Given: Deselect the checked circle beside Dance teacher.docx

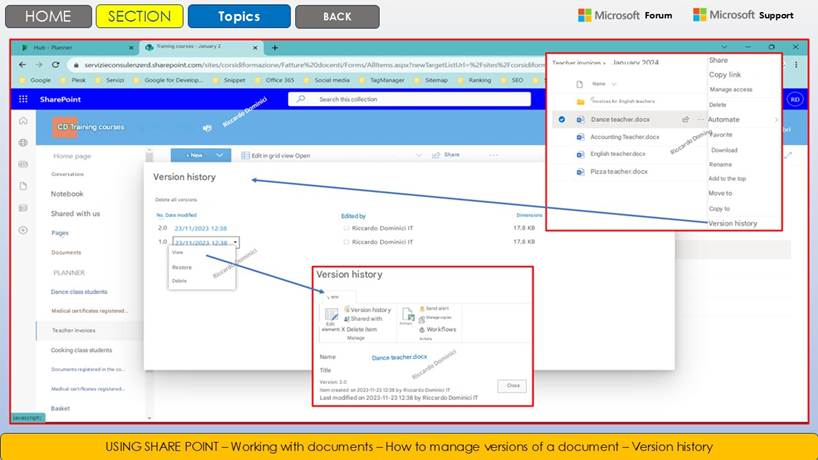Looking at the screenshot, I should (x=561, y=119).
